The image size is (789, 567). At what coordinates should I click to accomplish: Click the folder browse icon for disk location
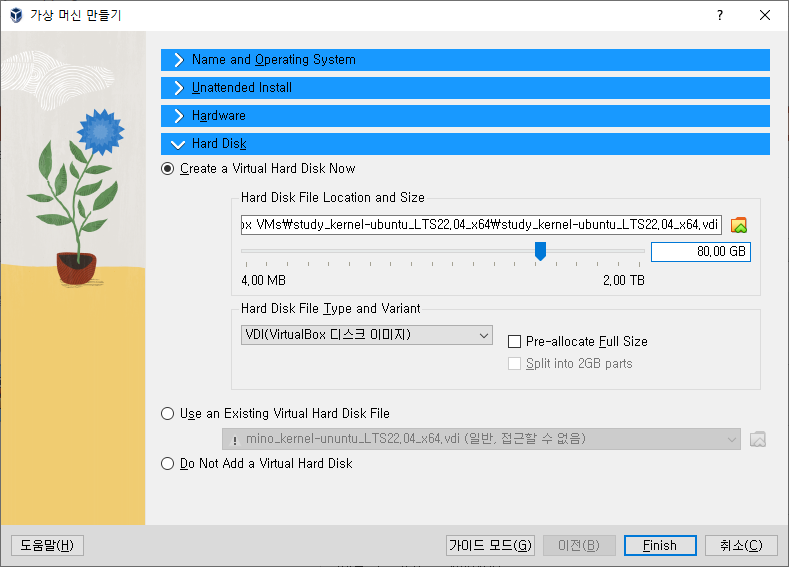click(x=739, y=224)
